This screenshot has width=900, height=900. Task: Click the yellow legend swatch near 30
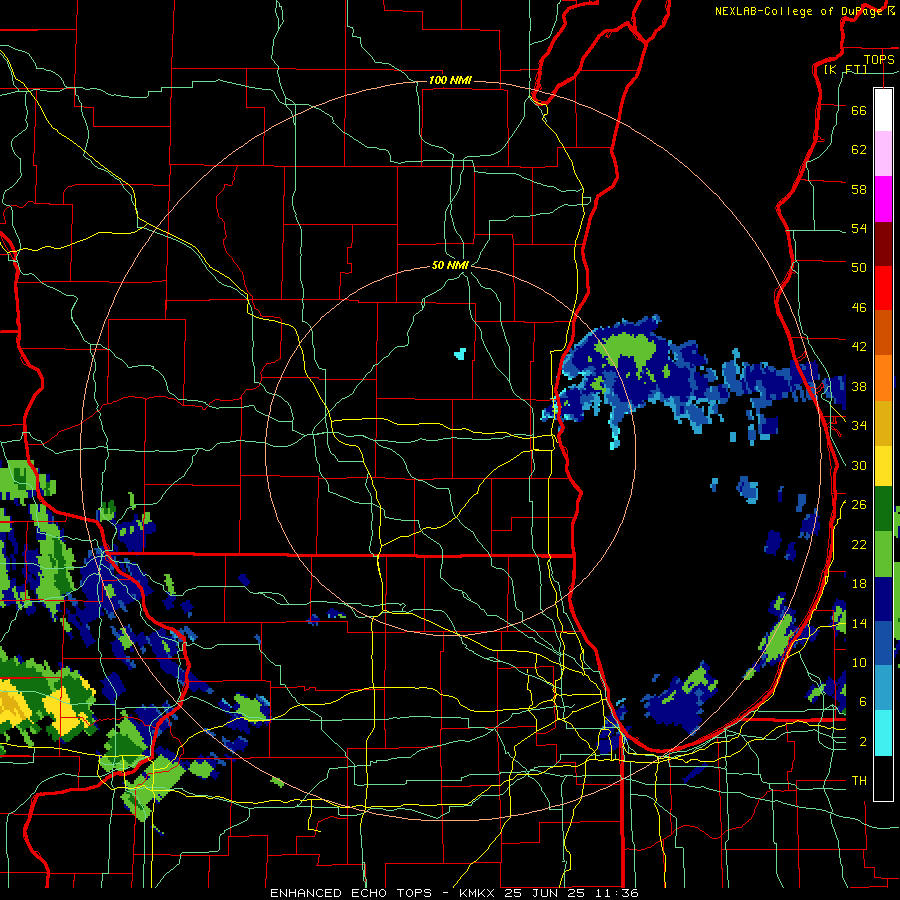pyautogui.click(x=883, y=466)
